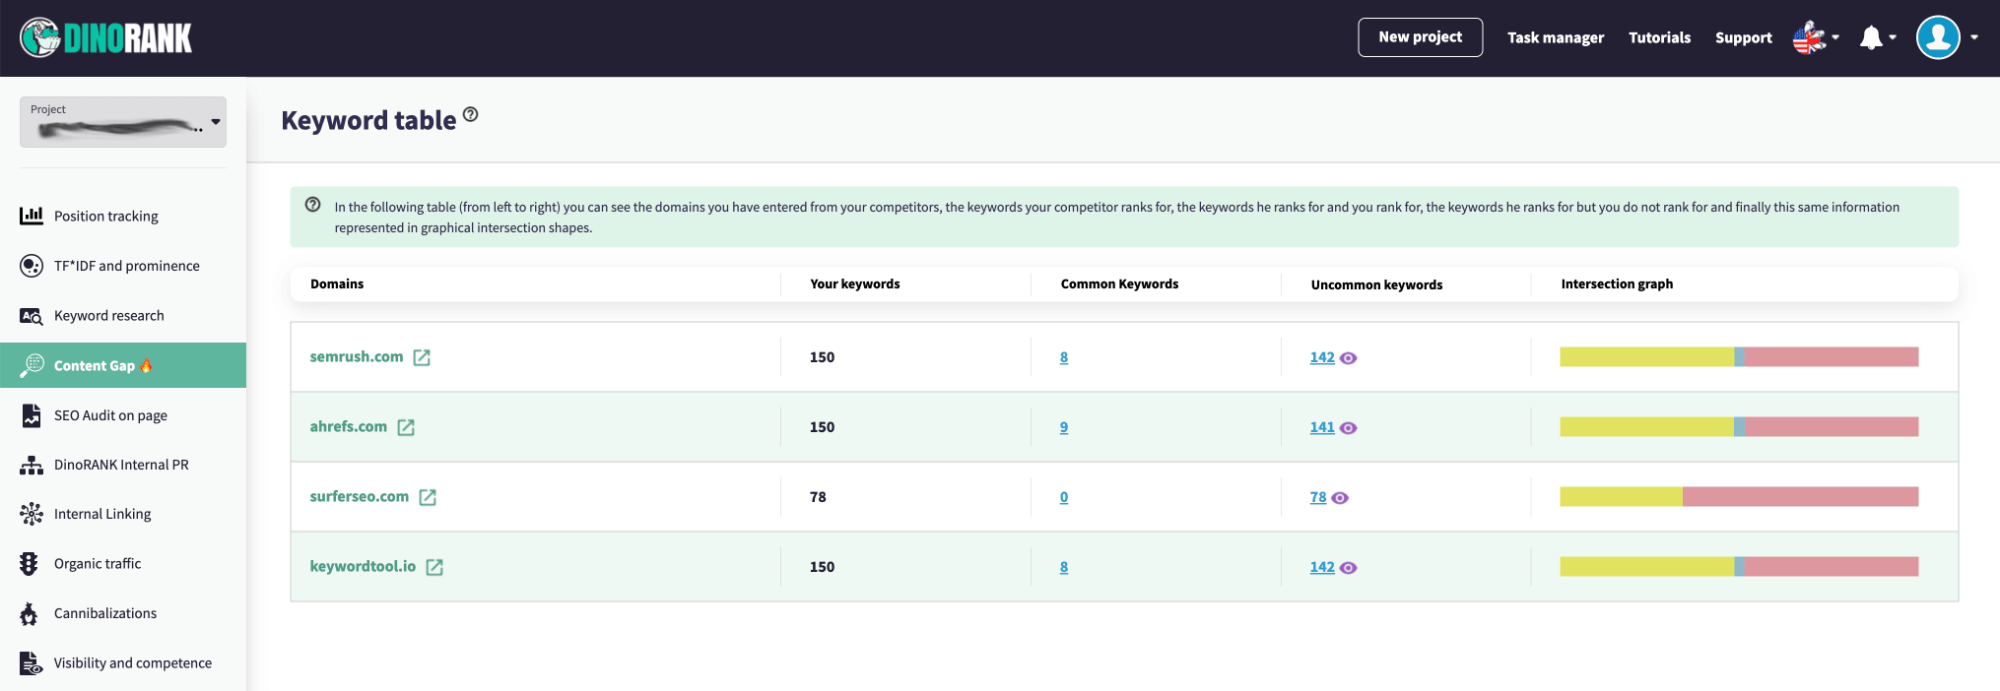The image size is (2000, 691).
Task: Open the notifications bell icon
Action: (x=1870, y=38)
